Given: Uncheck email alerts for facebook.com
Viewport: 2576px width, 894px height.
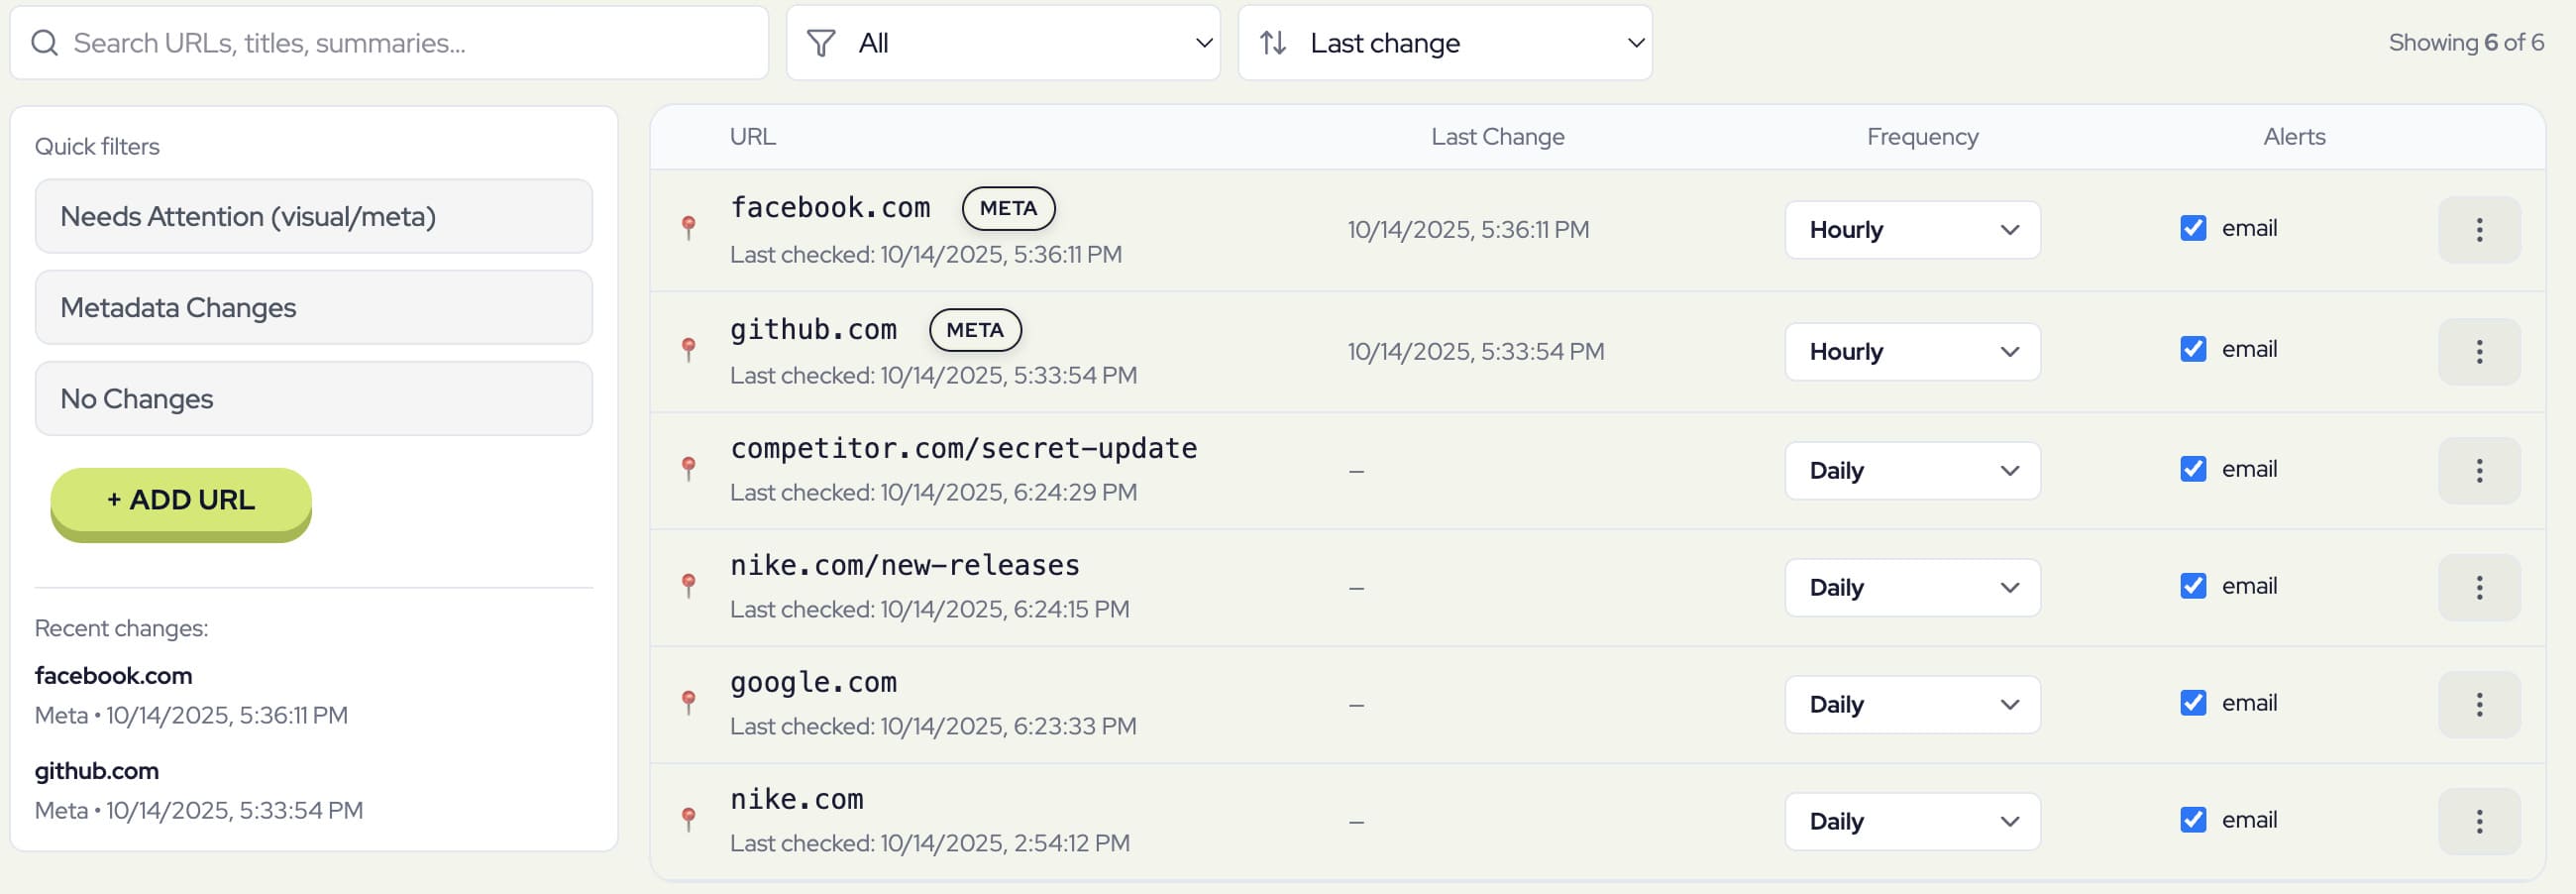Looking at the screenshot, I should (x=2192, y=228).
